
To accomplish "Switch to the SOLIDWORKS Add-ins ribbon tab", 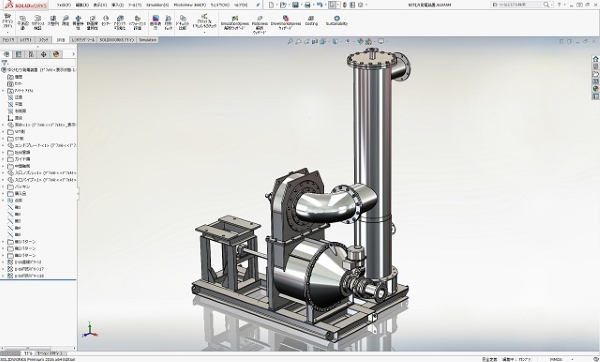I will tap(117, 40).
